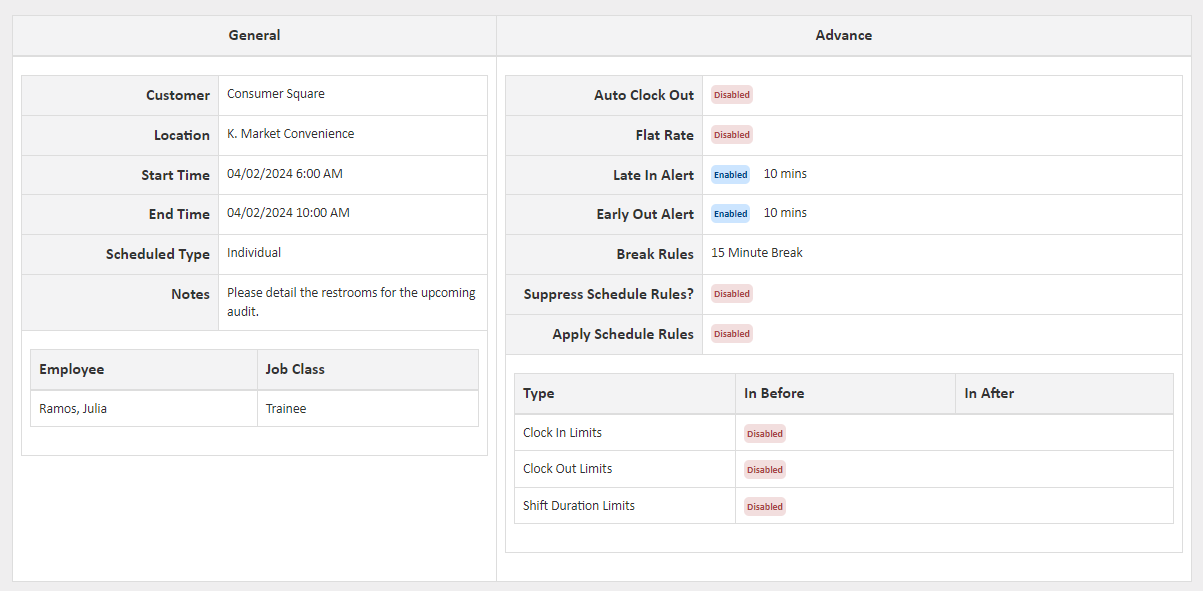Click the Shift Duration Limits Disabled badge
Image resolution: width=1203 pixels, height=591 pixels.
tap(764, 507)
